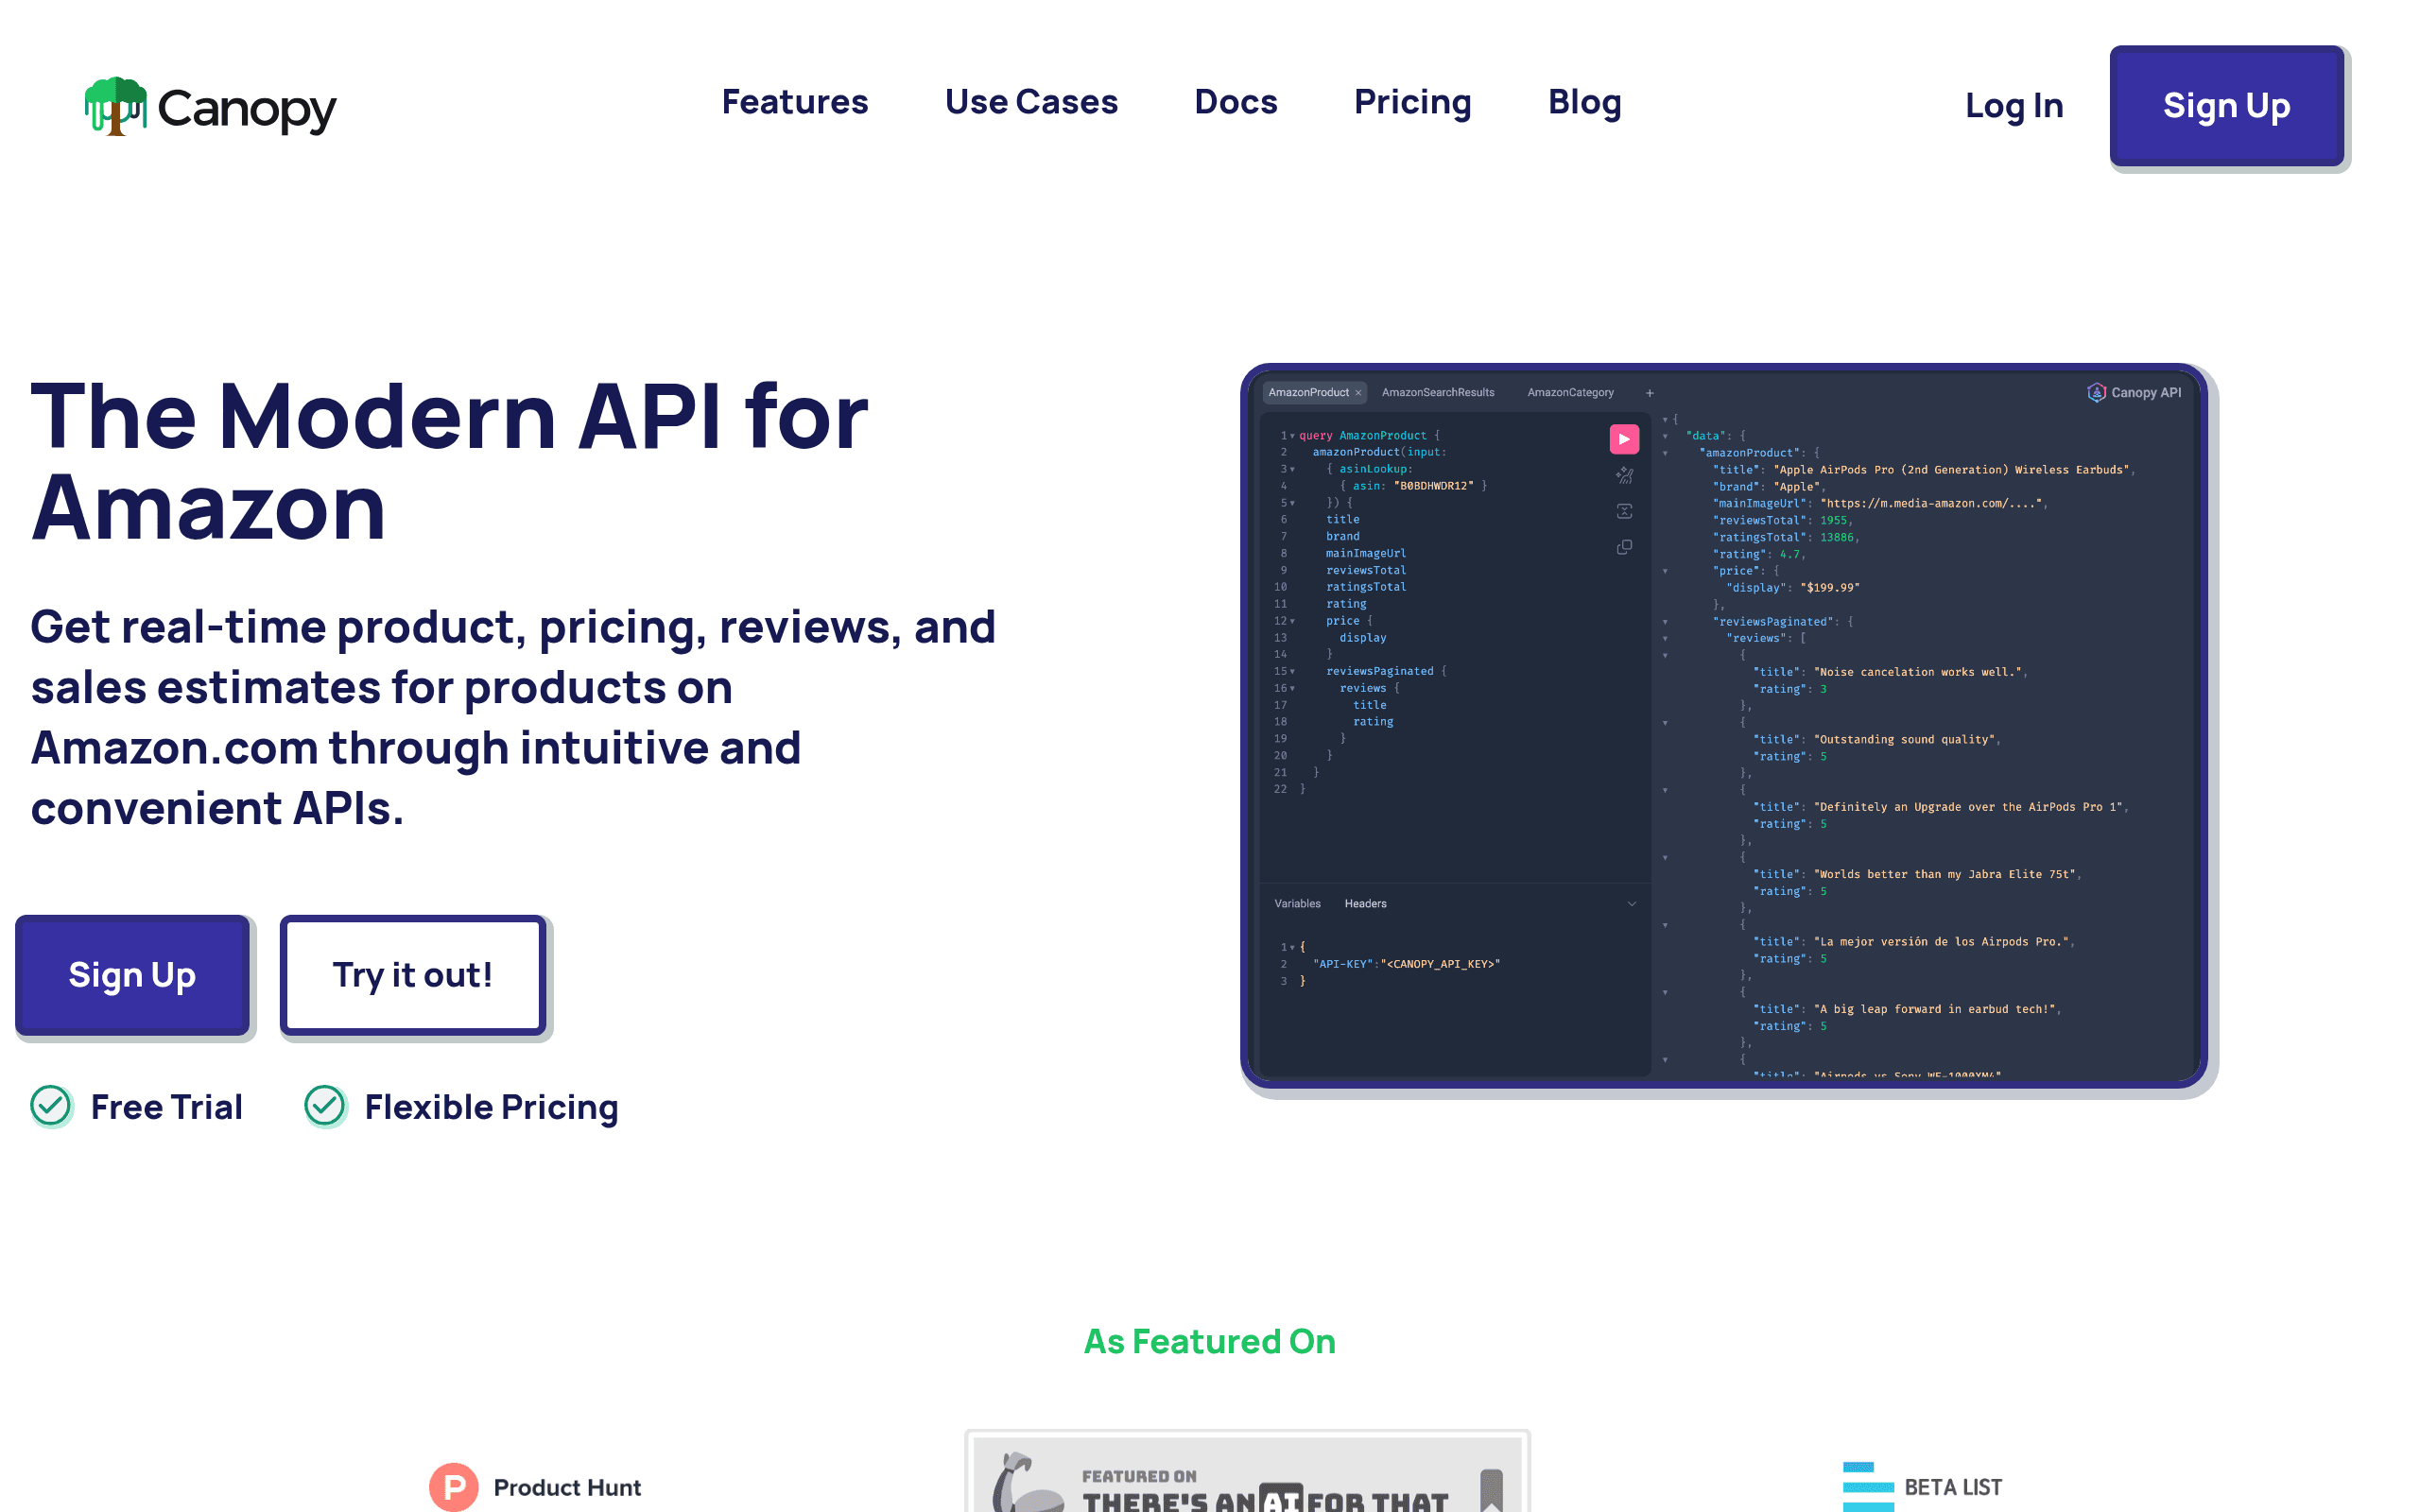Image resolution: width=2420 pixels, height=1512 pixels.
Task: Collapse the "price" node in the response
Action: tap(1665, 571)
